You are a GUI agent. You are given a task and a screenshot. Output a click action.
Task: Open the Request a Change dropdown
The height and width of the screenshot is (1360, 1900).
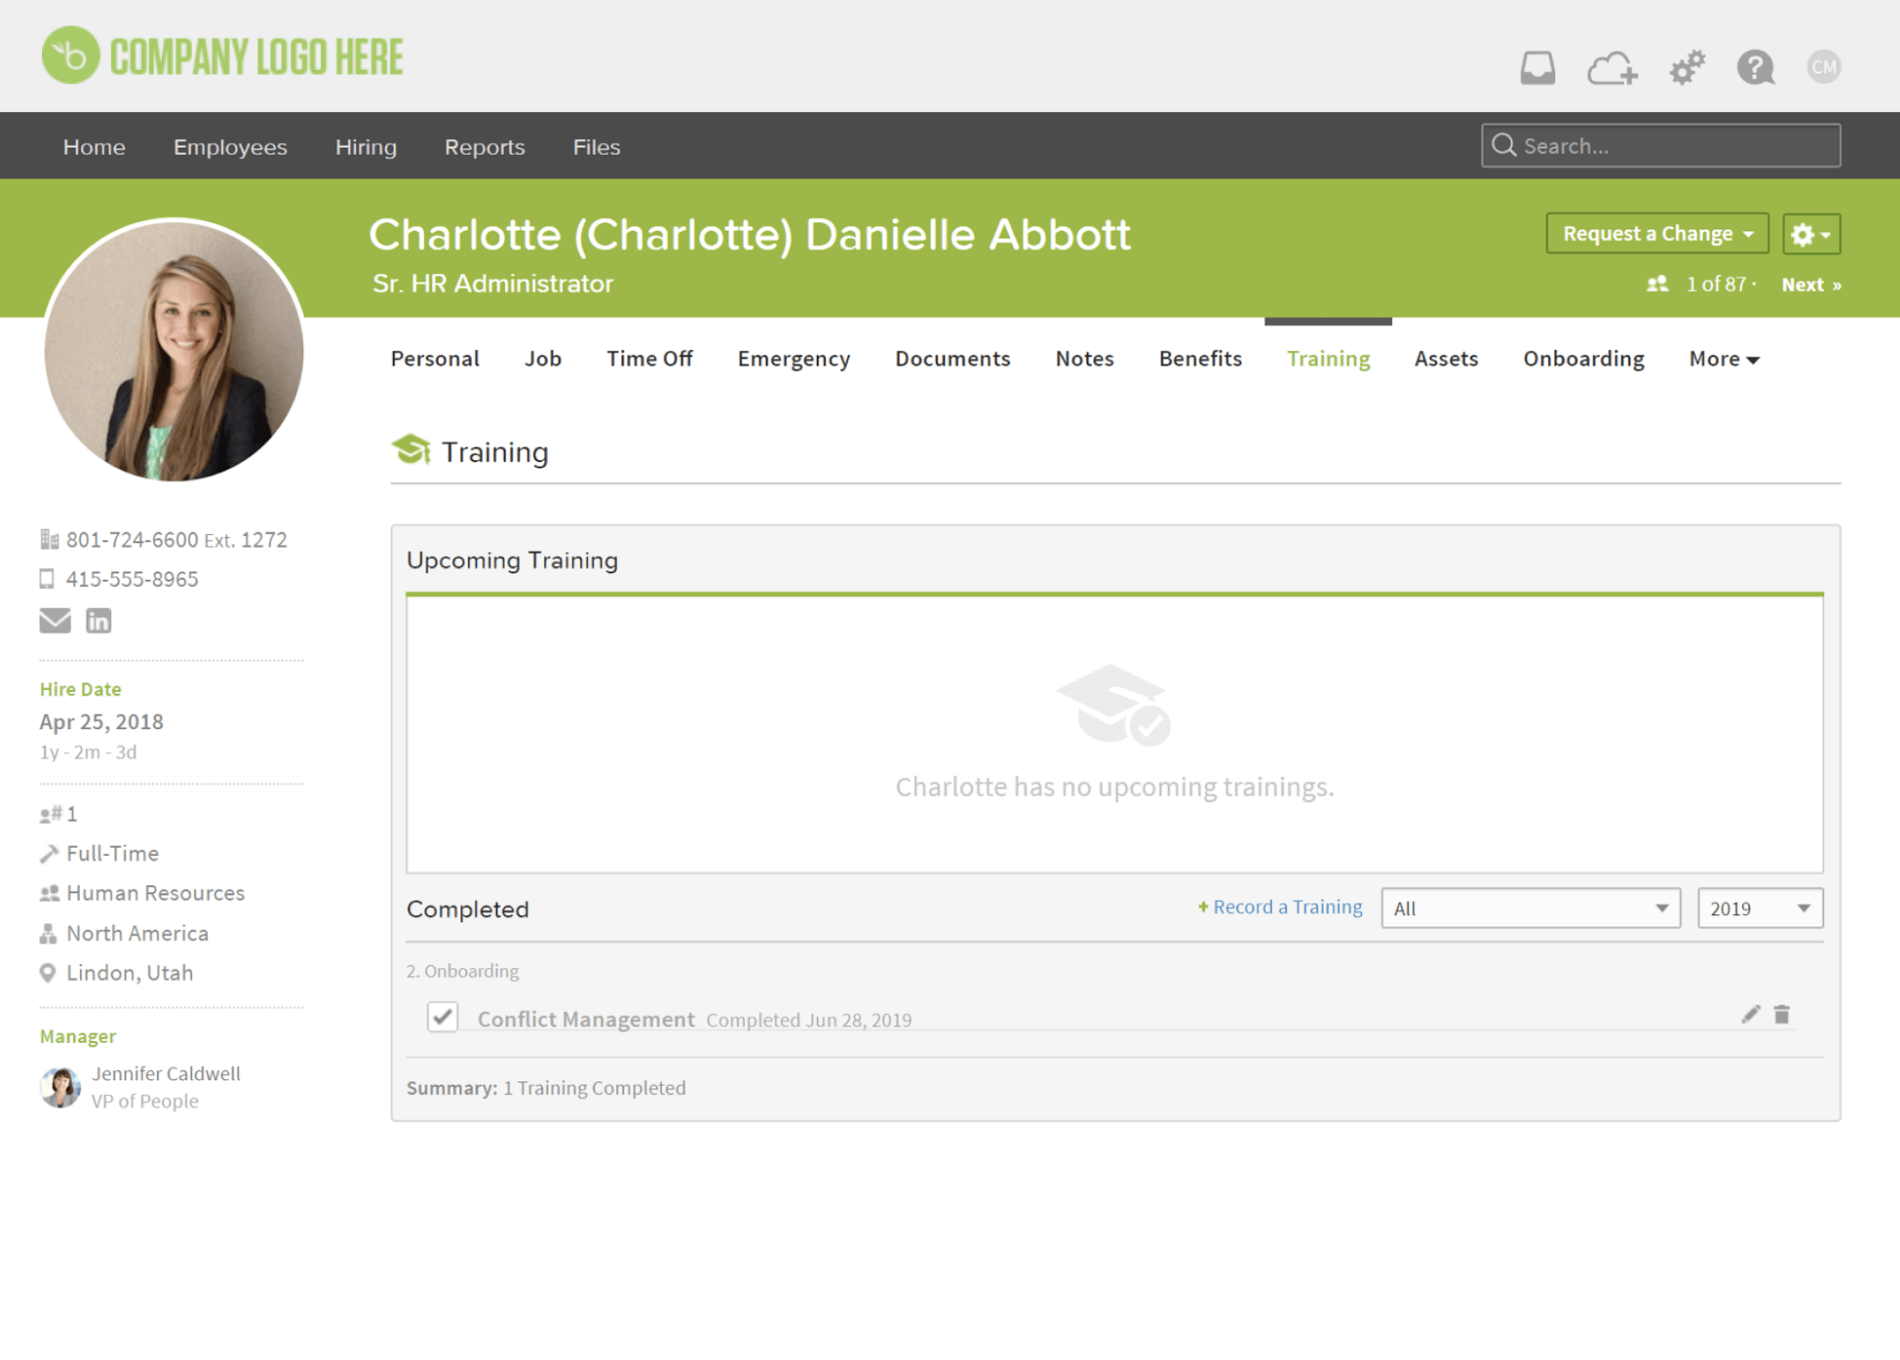pos(1657,234)
